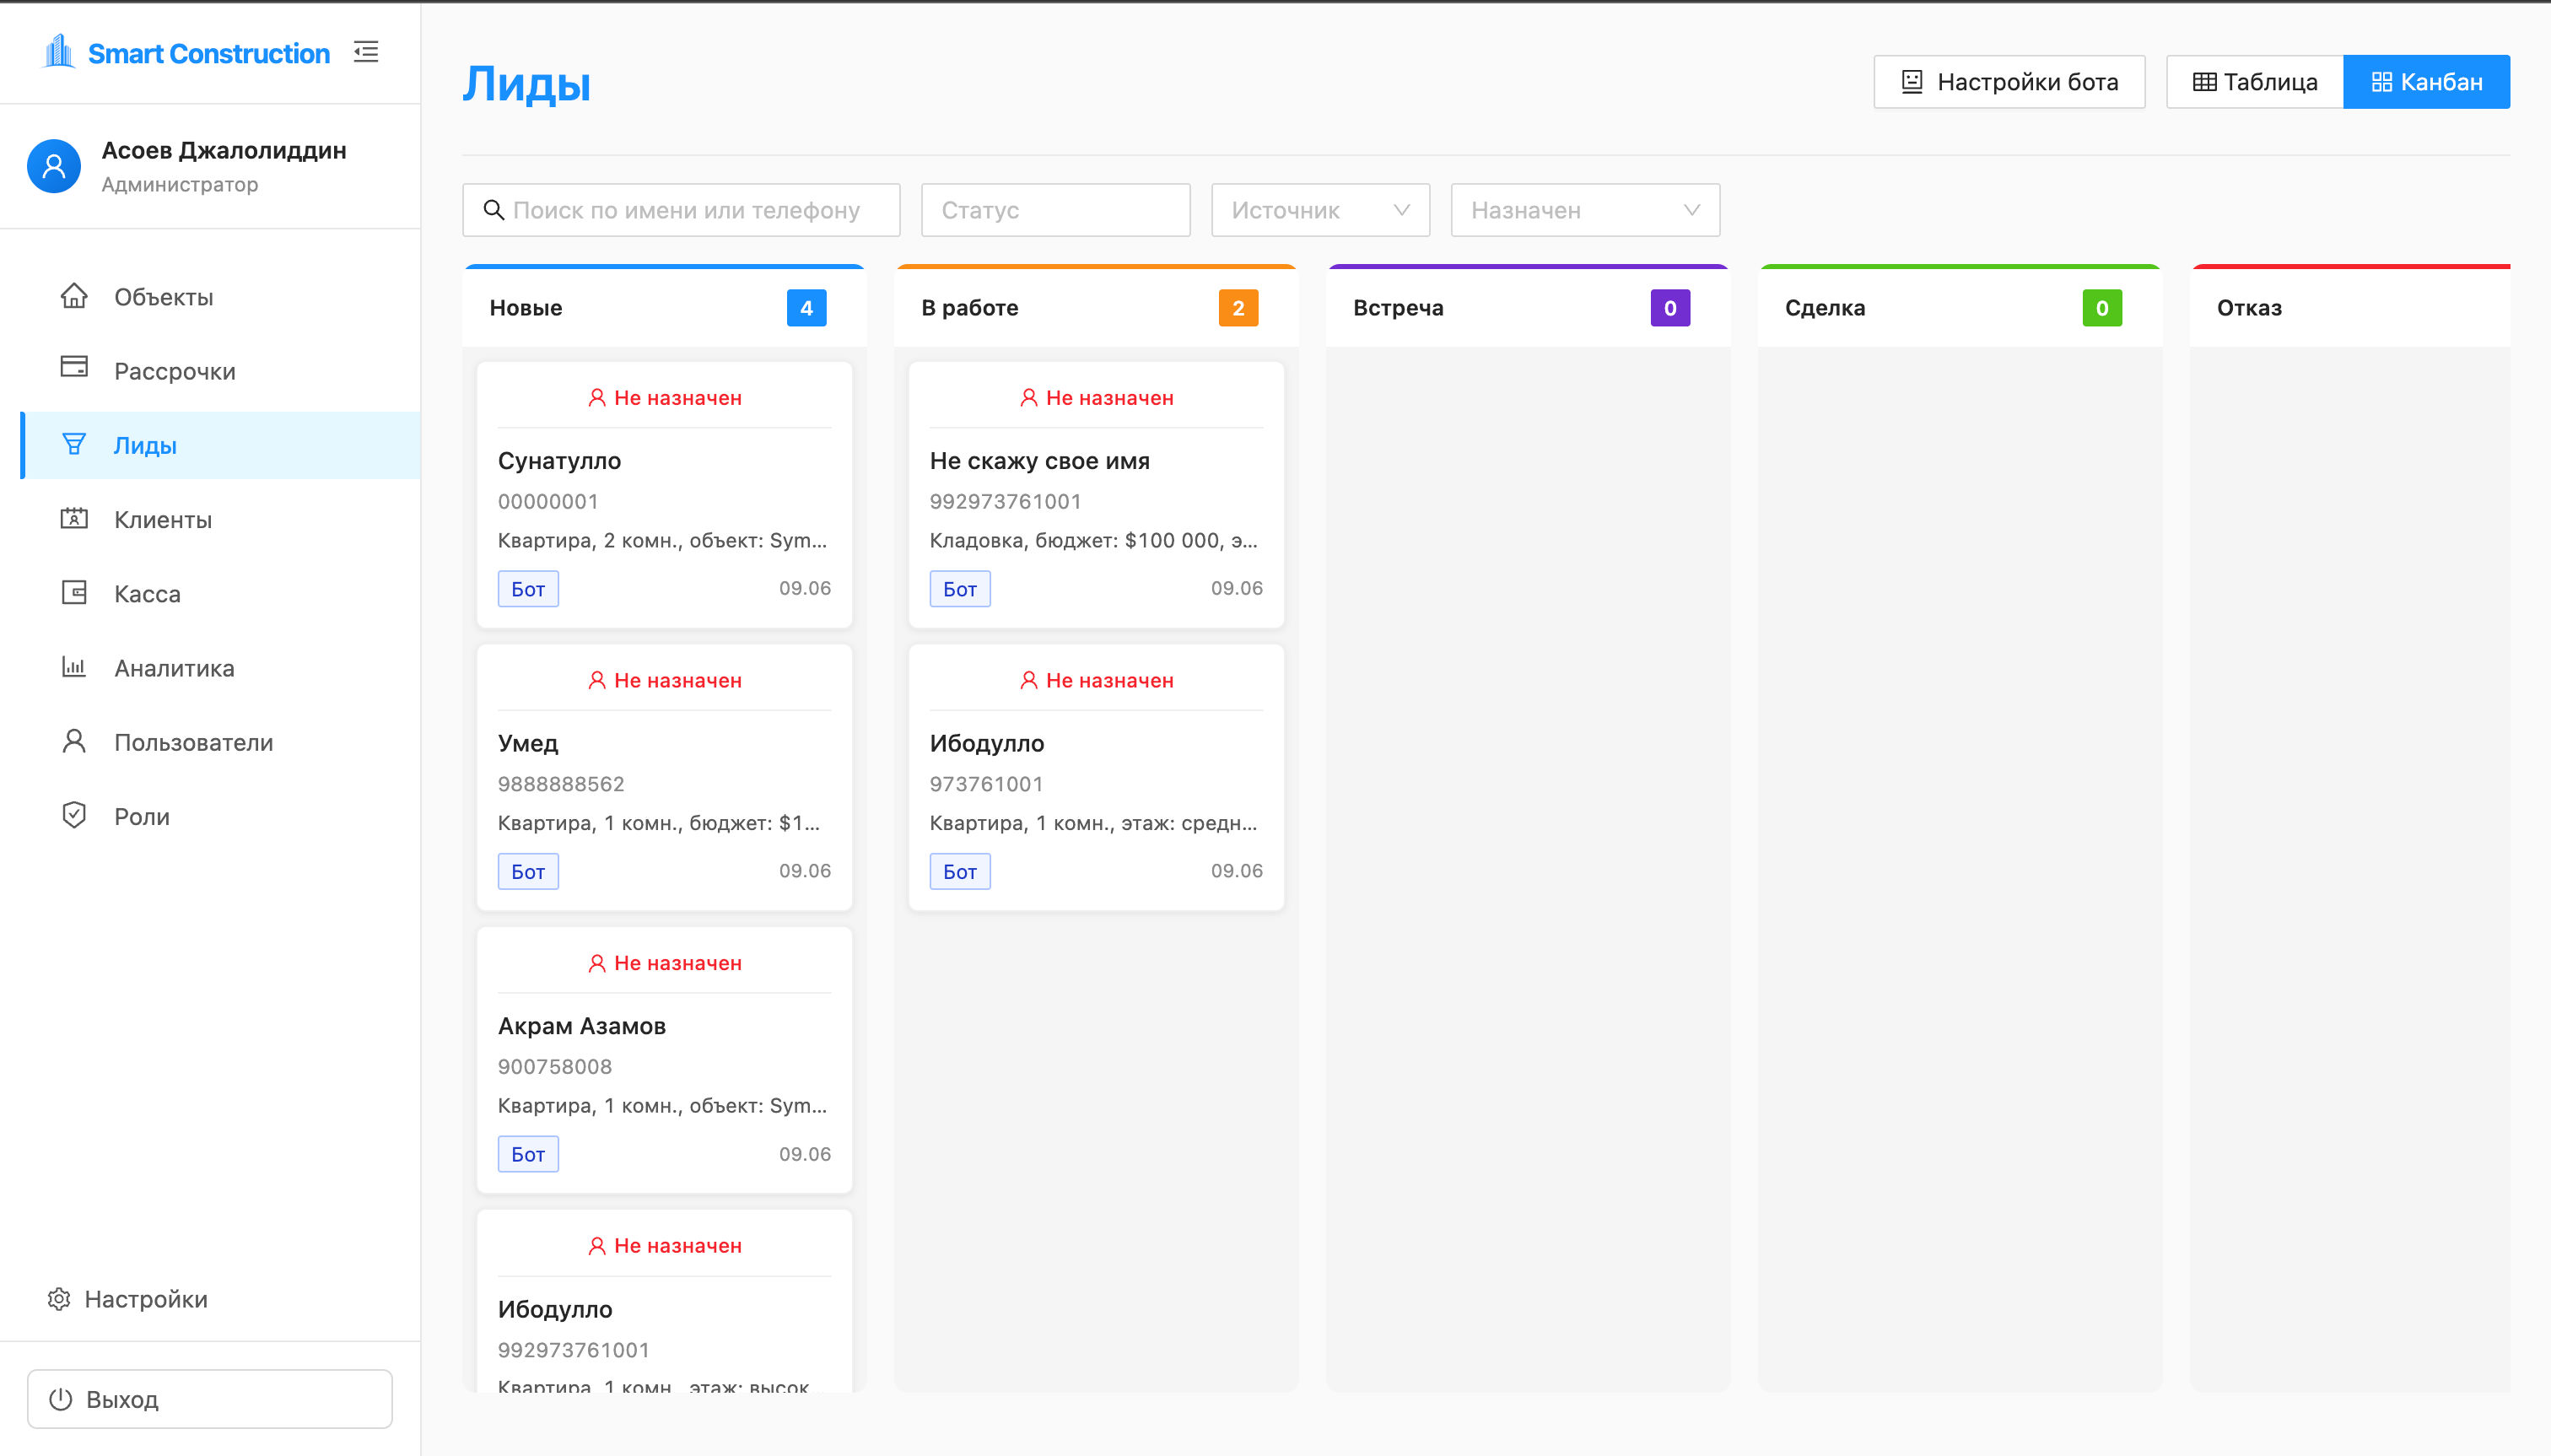Click the Лиды page heading
The height and width of the screenshot is (1456, 2551).
526,84
